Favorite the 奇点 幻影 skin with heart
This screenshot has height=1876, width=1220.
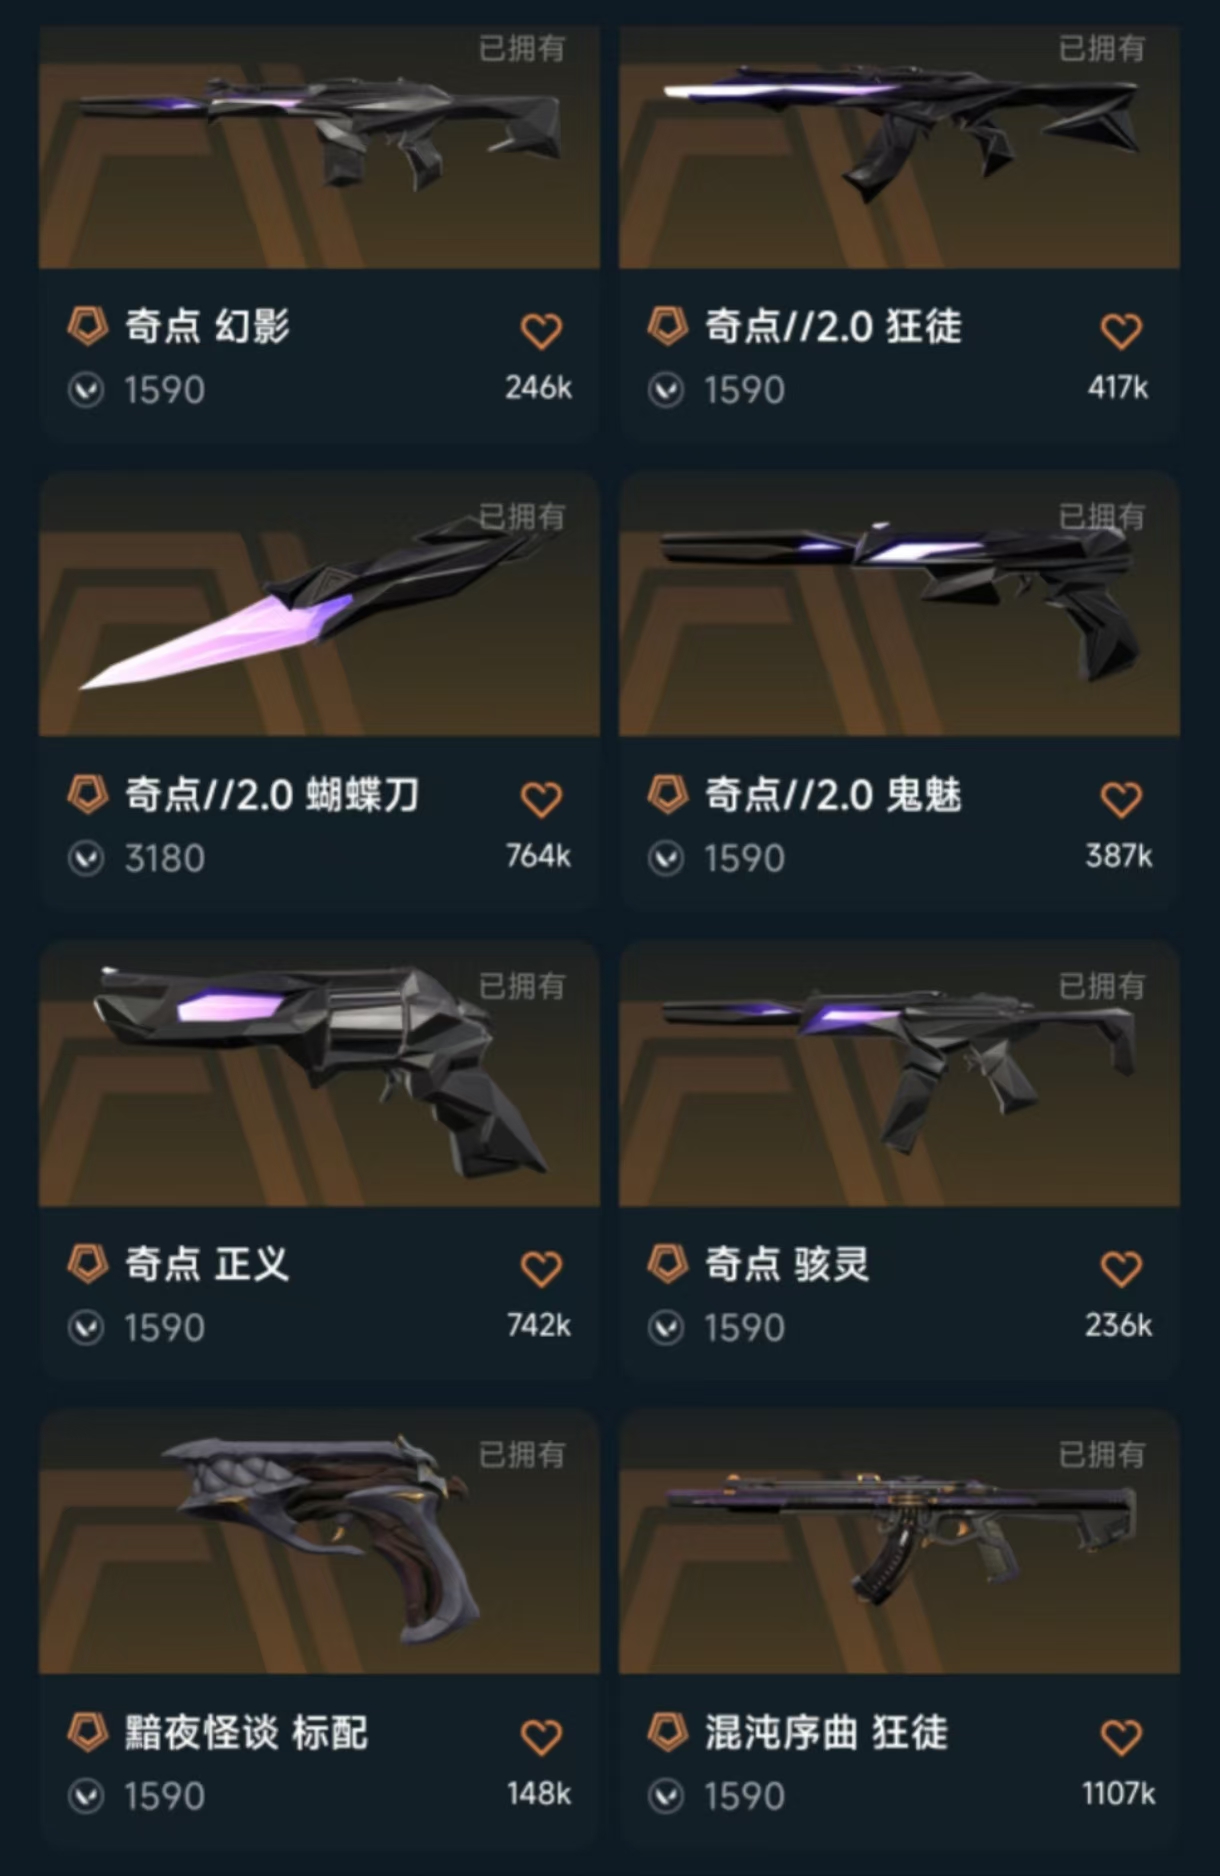[x=541, y=331]
